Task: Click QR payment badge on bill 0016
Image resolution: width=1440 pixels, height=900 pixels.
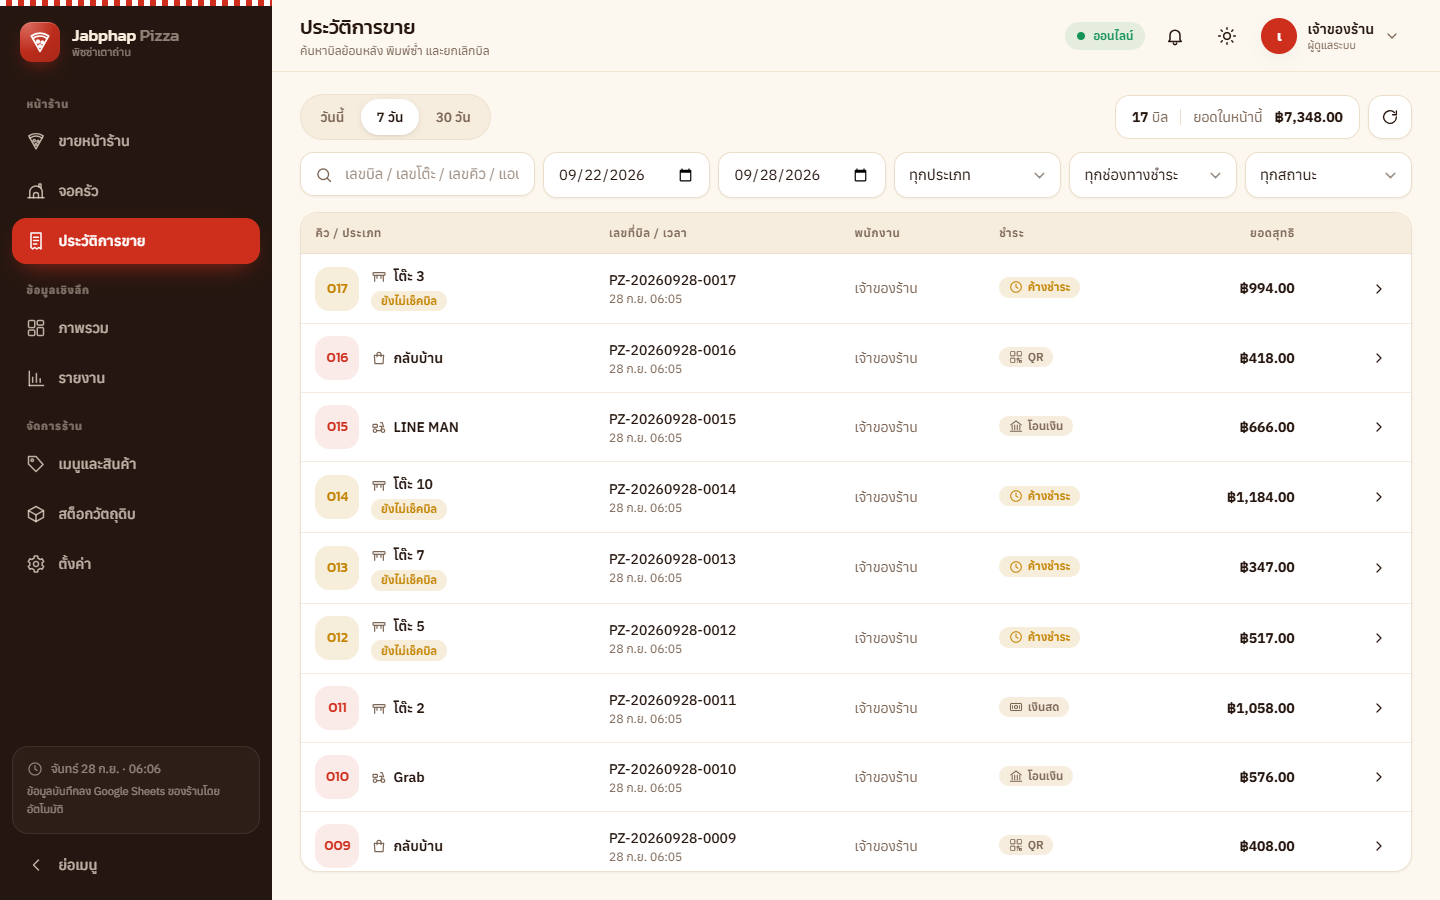Action: click(x=1026, y=357)
